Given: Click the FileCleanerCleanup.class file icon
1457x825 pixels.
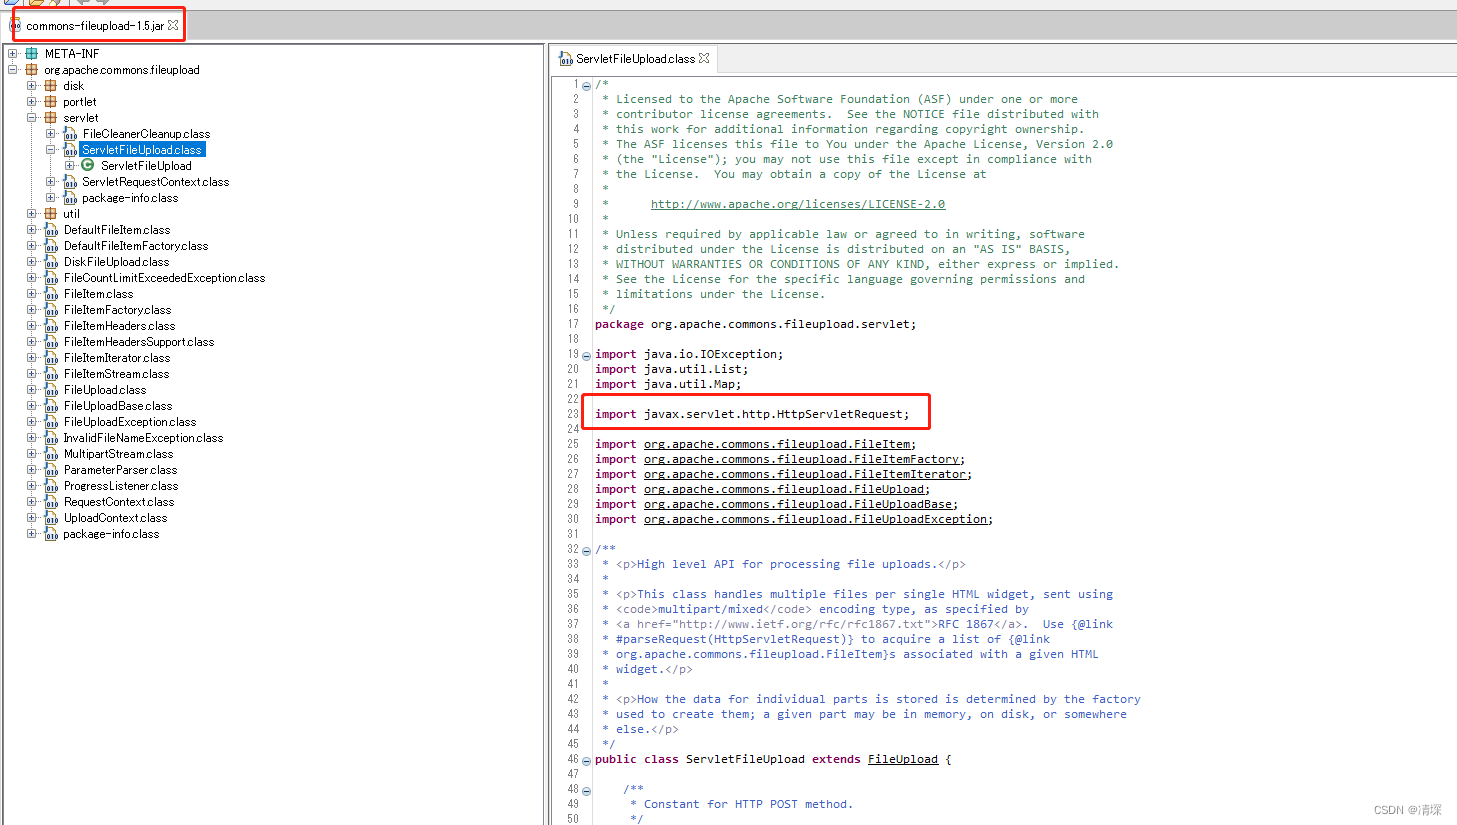Looking at the screenshot, I should 70,134.
